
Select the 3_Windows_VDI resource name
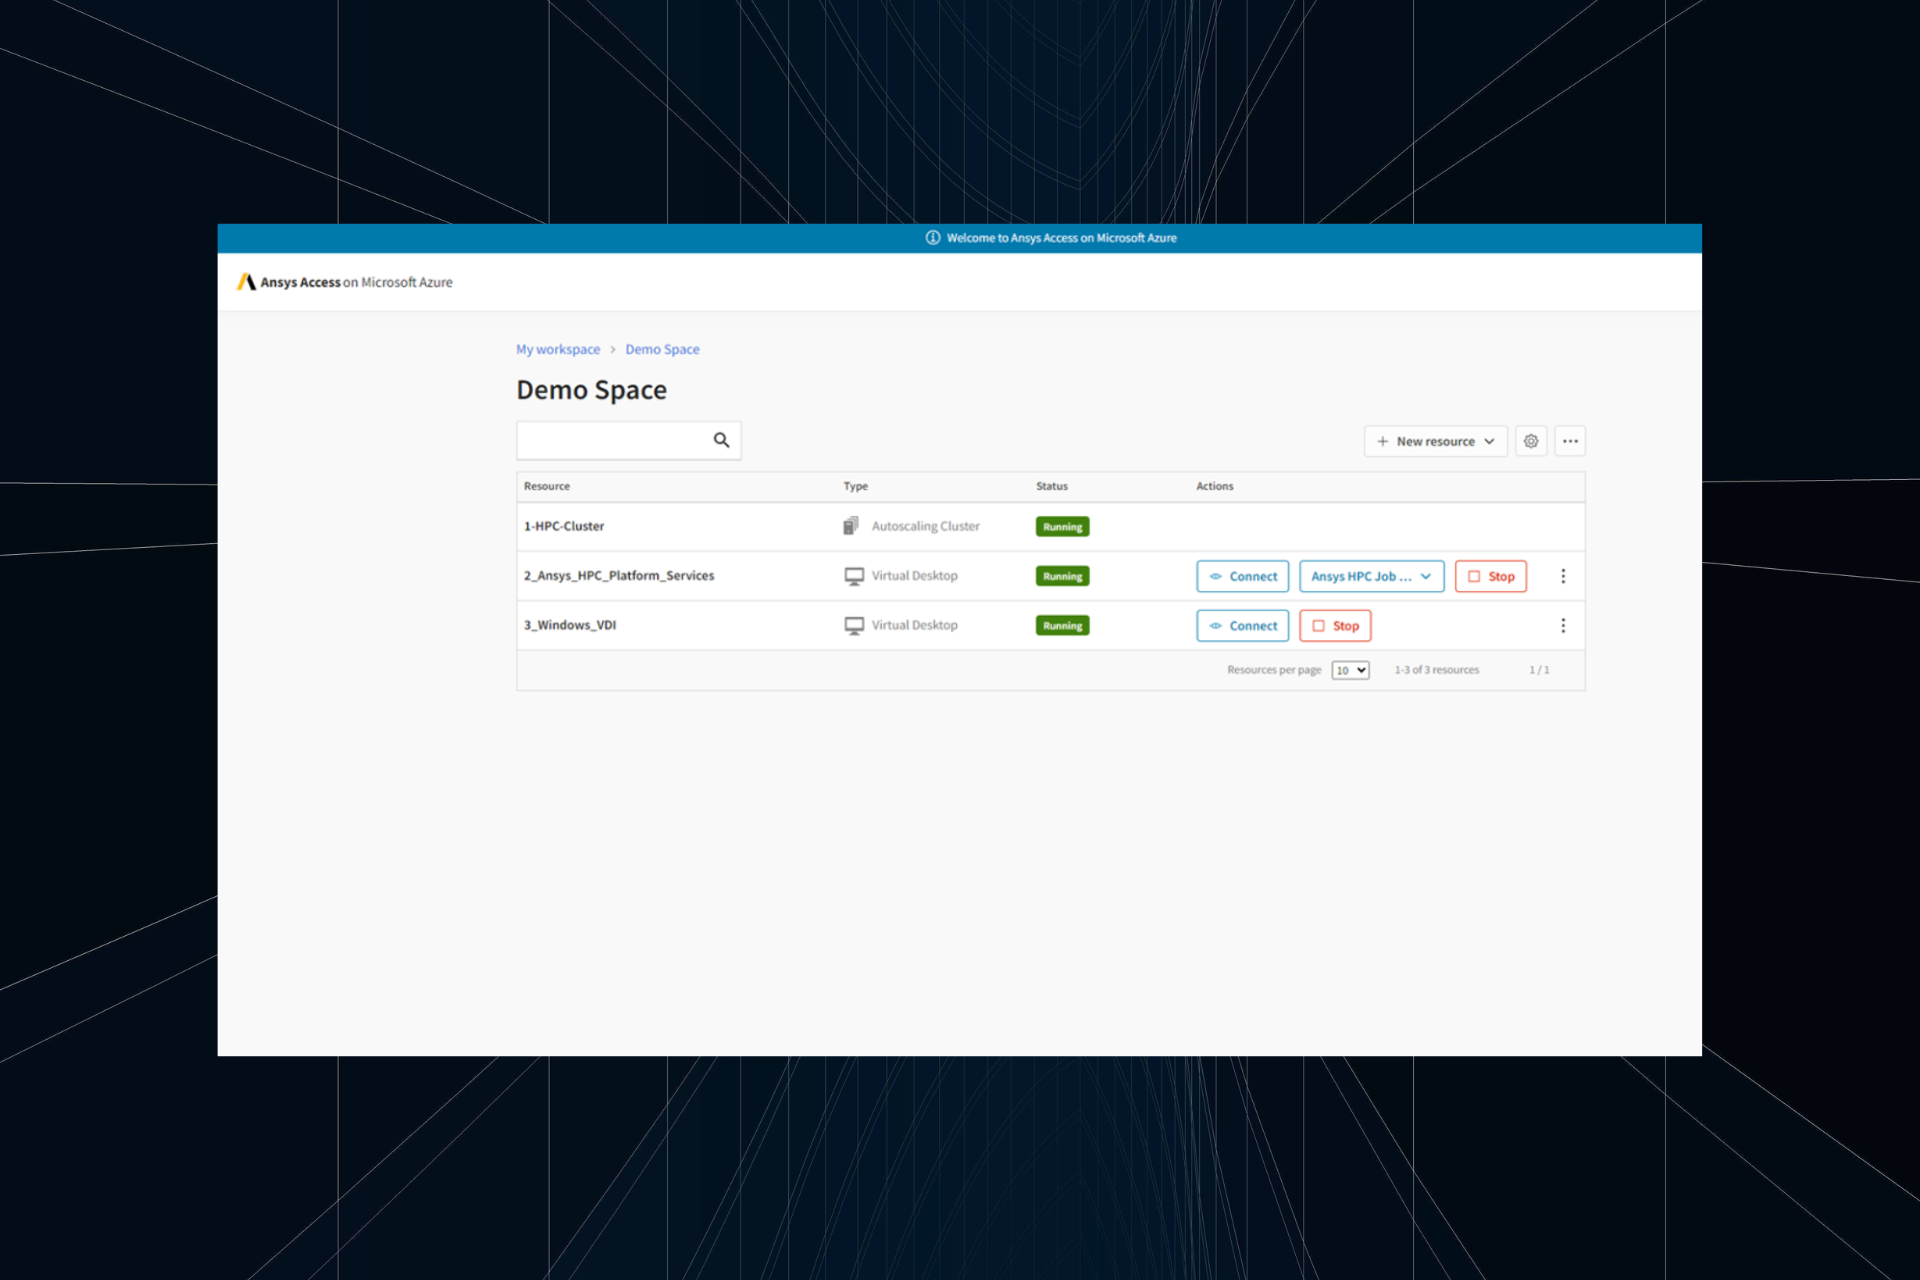click(x=570, y=625)
